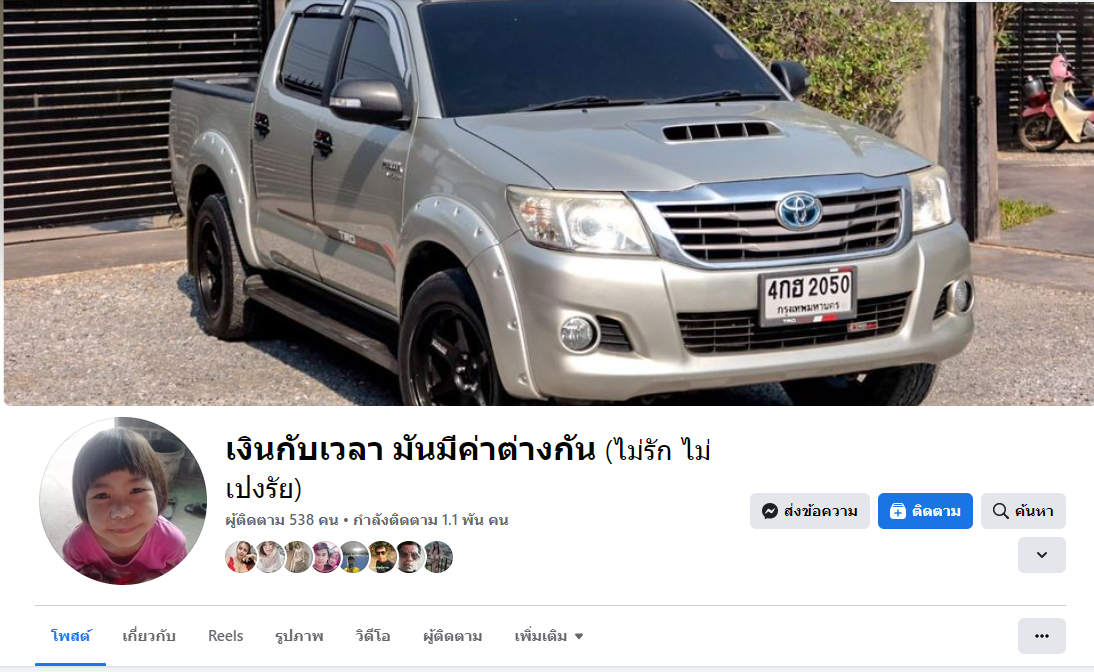Open the three-dots options menu
1094x672 pixels.
coord(1041,636)
